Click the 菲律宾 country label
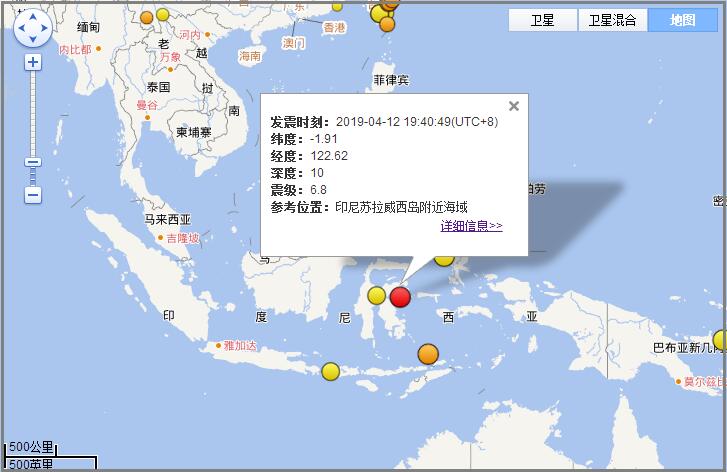This screenshot has width=727, height=472. click(x=391, y=80)
